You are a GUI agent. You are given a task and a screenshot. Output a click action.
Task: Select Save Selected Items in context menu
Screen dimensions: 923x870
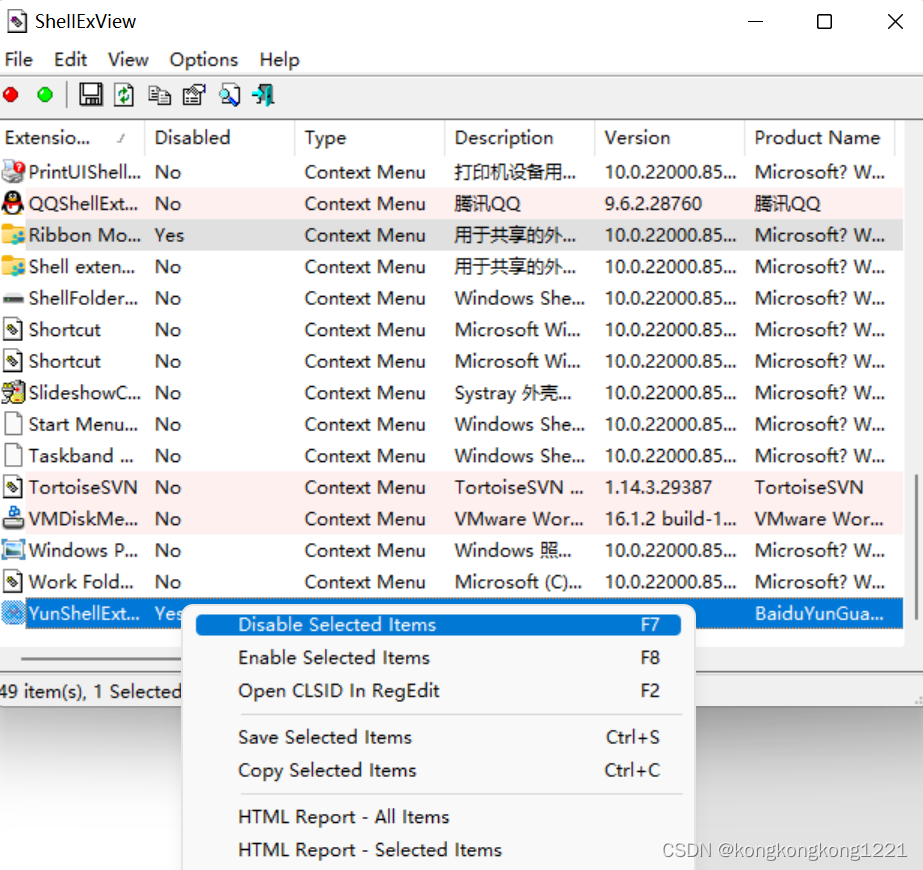click(438, 737)
